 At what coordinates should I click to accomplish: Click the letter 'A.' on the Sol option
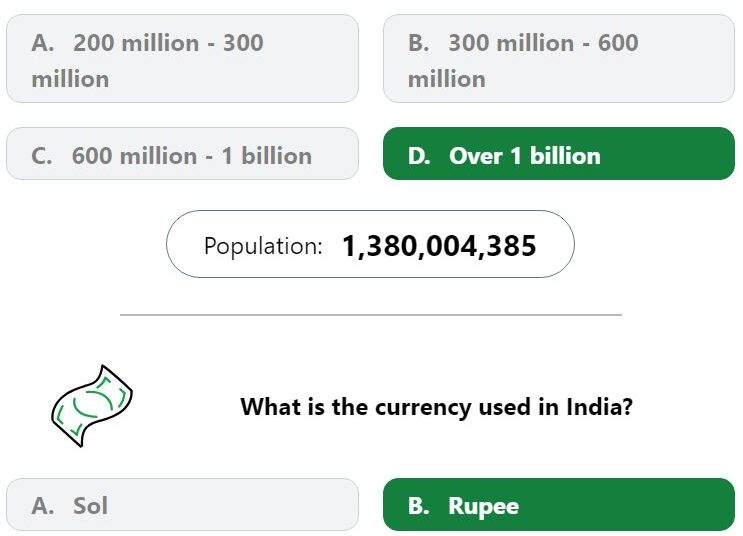pos(43,506)
